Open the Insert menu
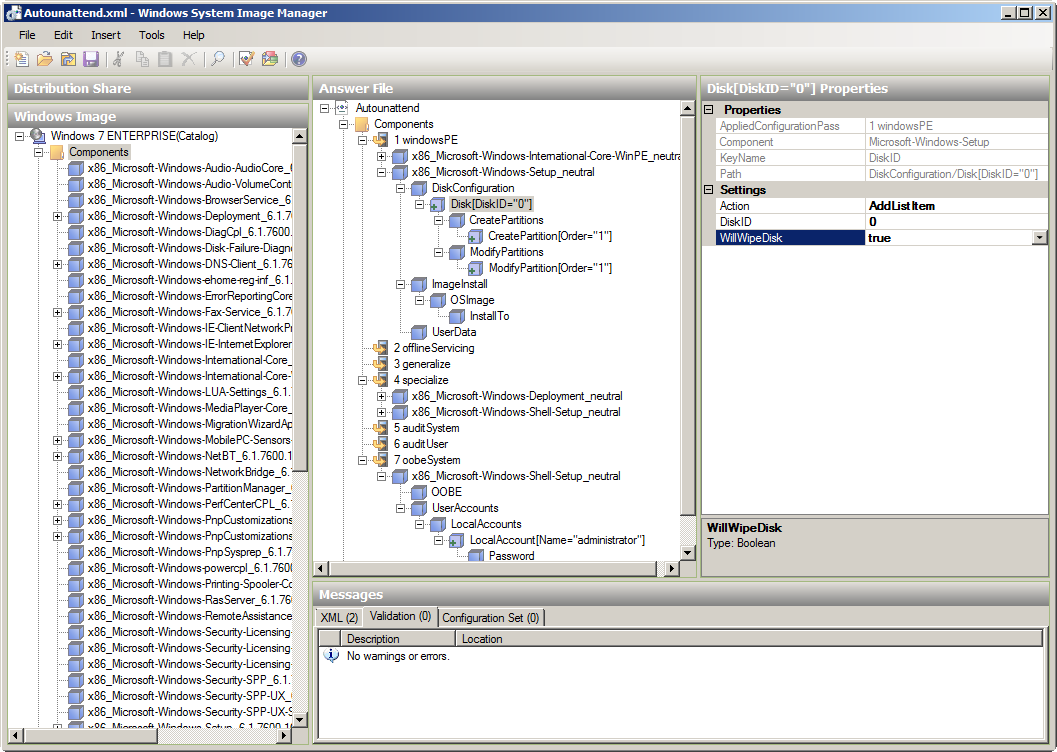The height and width of the screenshot is (752, 1057). (106, 35)
